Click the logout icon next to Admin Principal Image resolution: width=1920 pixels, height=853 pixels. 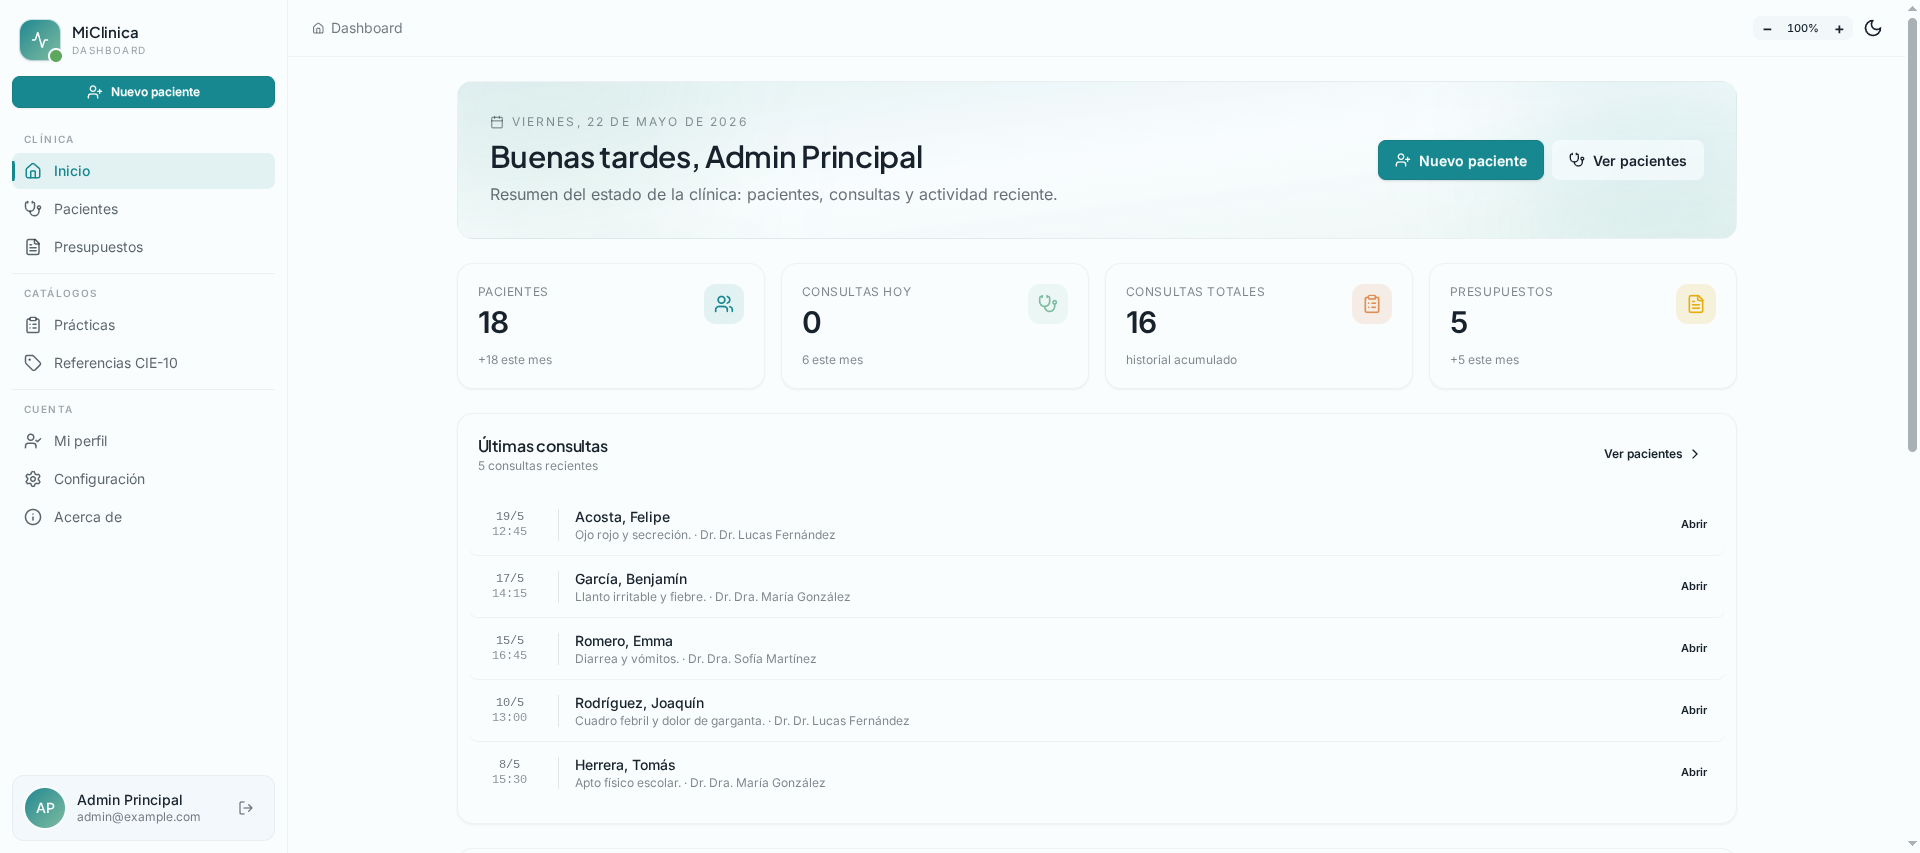point(246,808)
